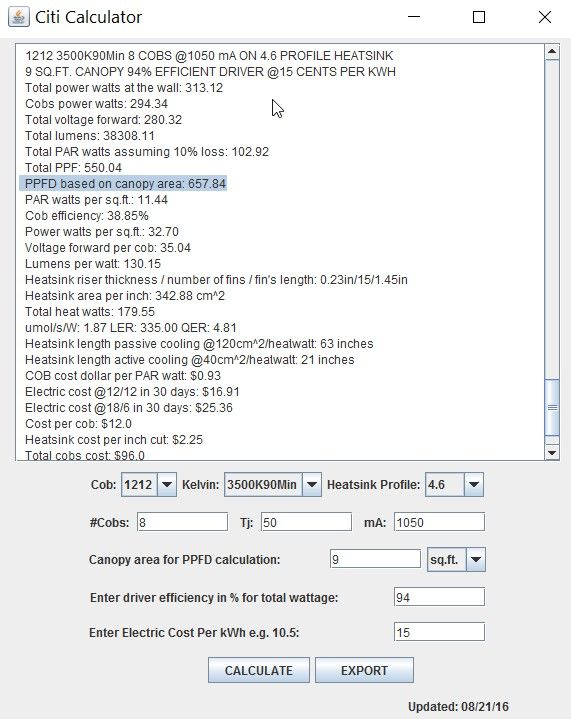The width and height of the screenshot is (571, 719).
Task: Click the scrollbar up arrow
Action: click(552, 51)
